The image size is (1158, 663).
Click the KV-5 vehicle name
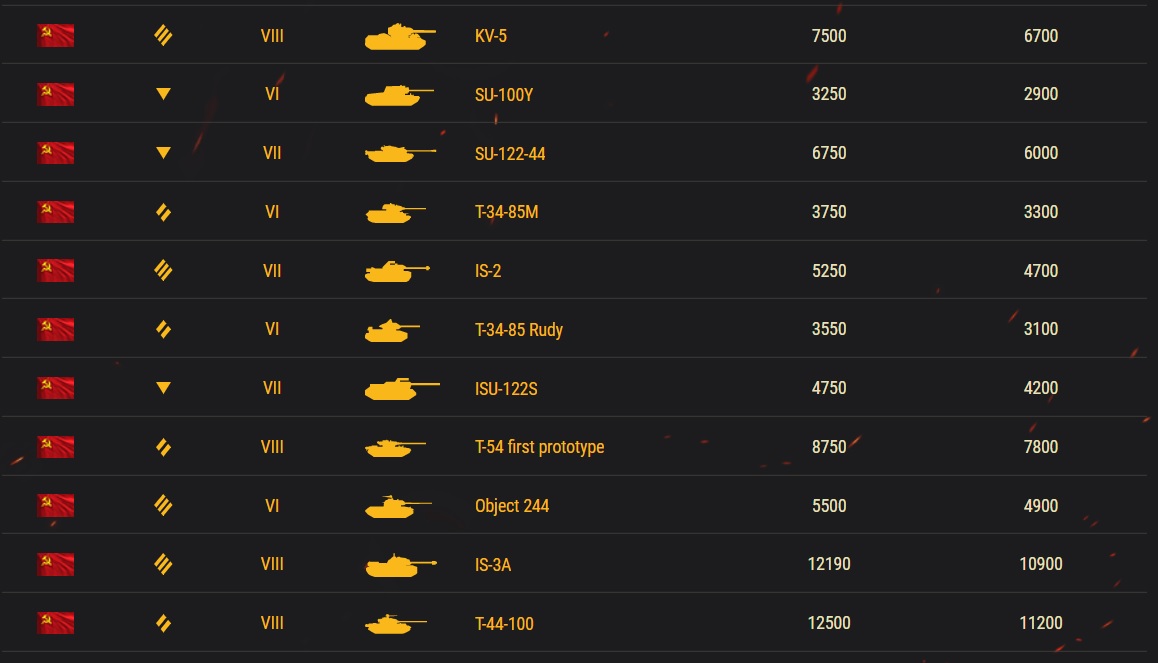point(490,36)
